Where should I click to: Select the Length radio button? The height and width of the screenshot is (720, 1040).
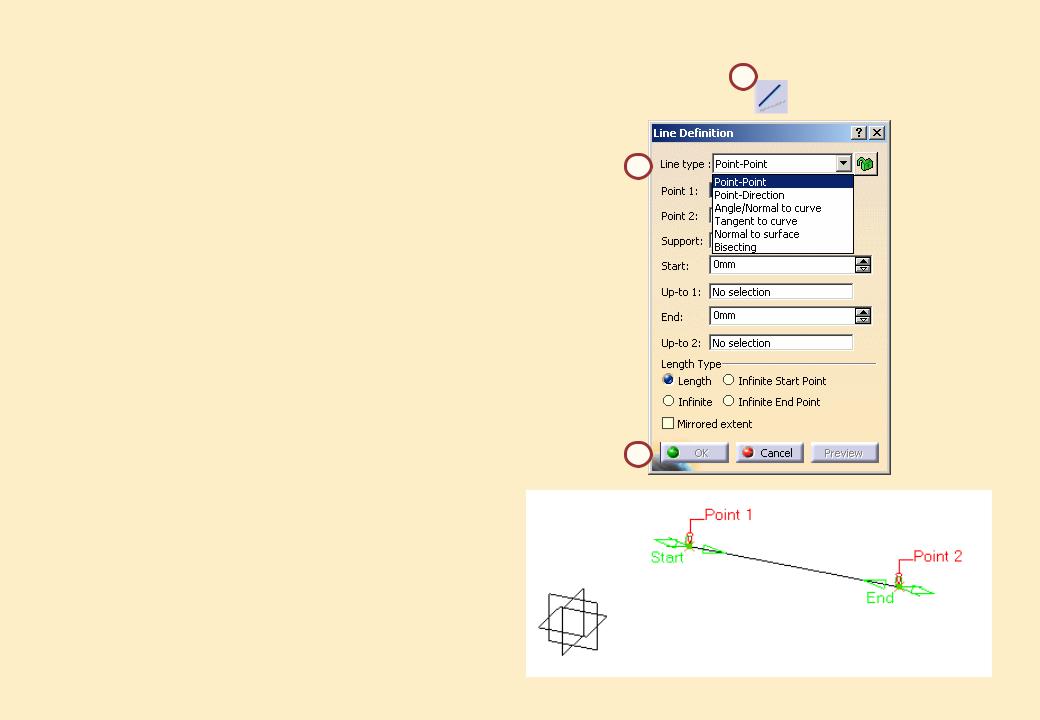(x=668, y=380)
